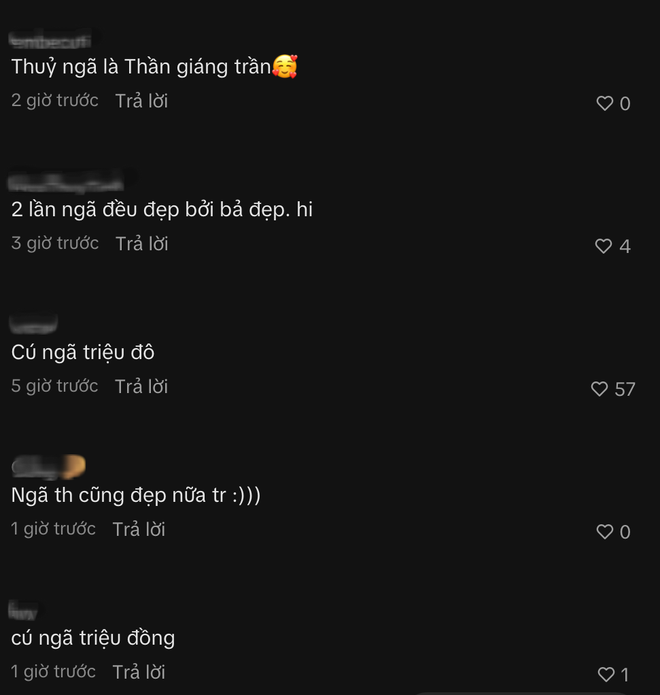
Task: Tap the heart on 'Cú ngã triệu đô'
Action: [599, 389]
